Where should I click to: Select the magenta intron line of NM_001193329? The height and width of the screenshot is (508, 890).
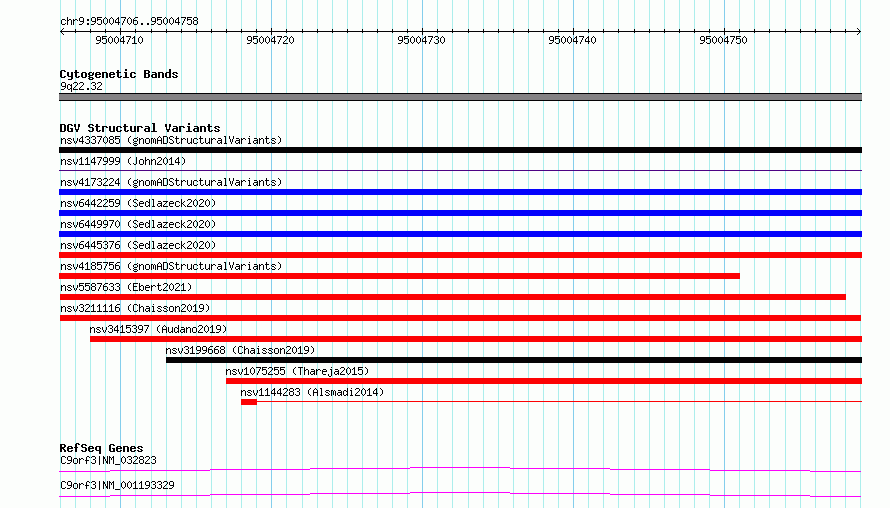460,494
